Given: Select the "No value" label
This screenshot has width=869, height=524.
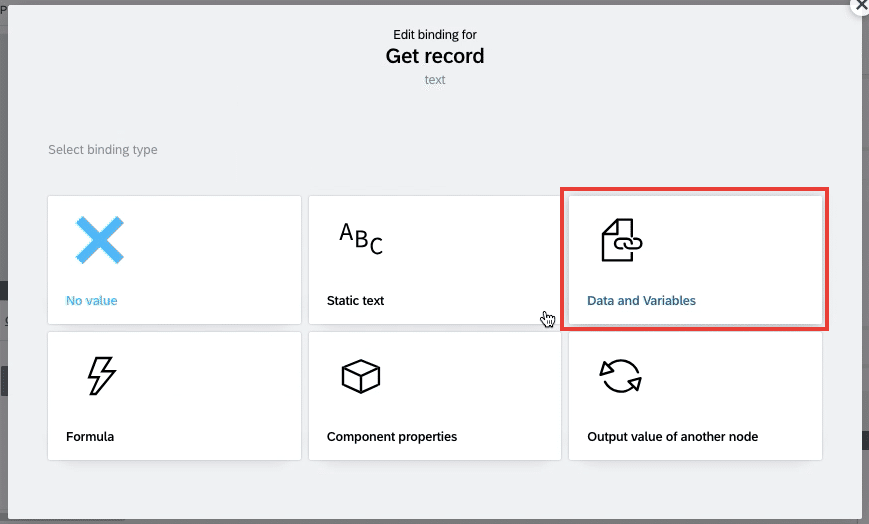Looking at the screenshot, I should (91, 301).
